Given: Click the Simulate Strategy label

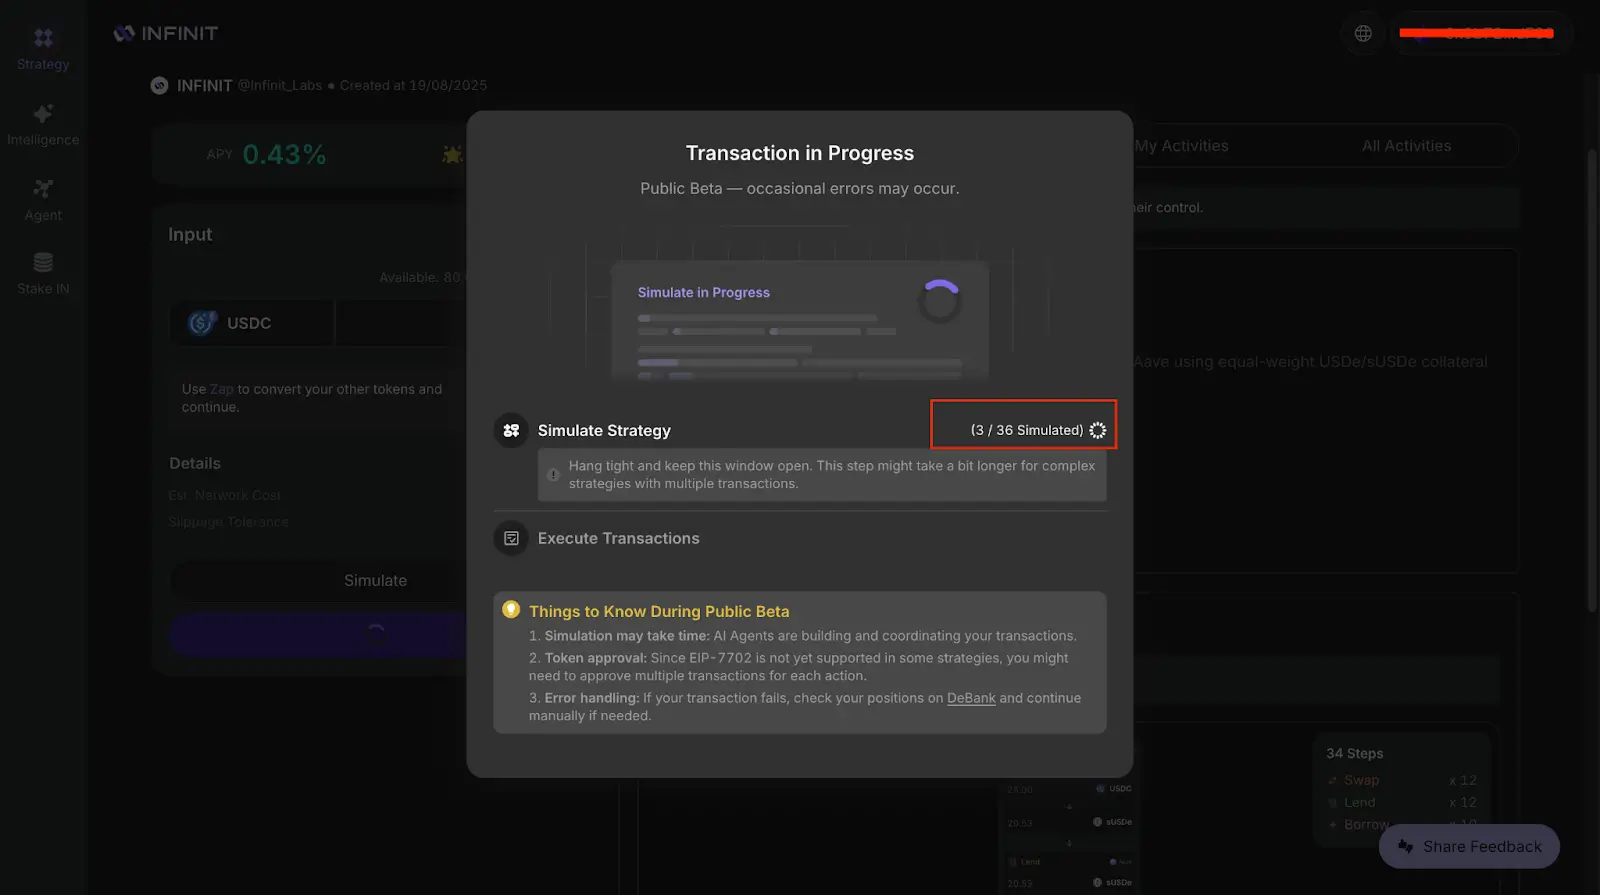Looking at the screenshot, I should point(604,430).
